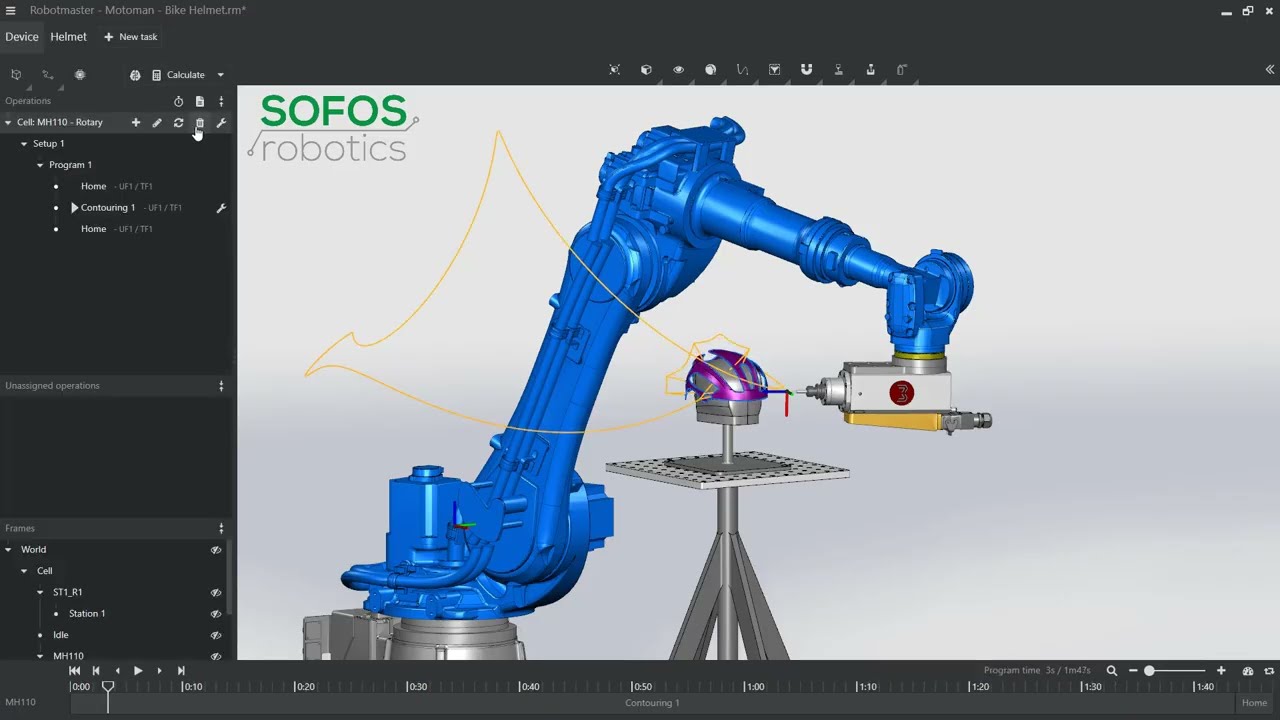Toggle visibility of the ST1_R1 frame
The height and width of the screenshot is (720, 1280).
tap(215, 592)
